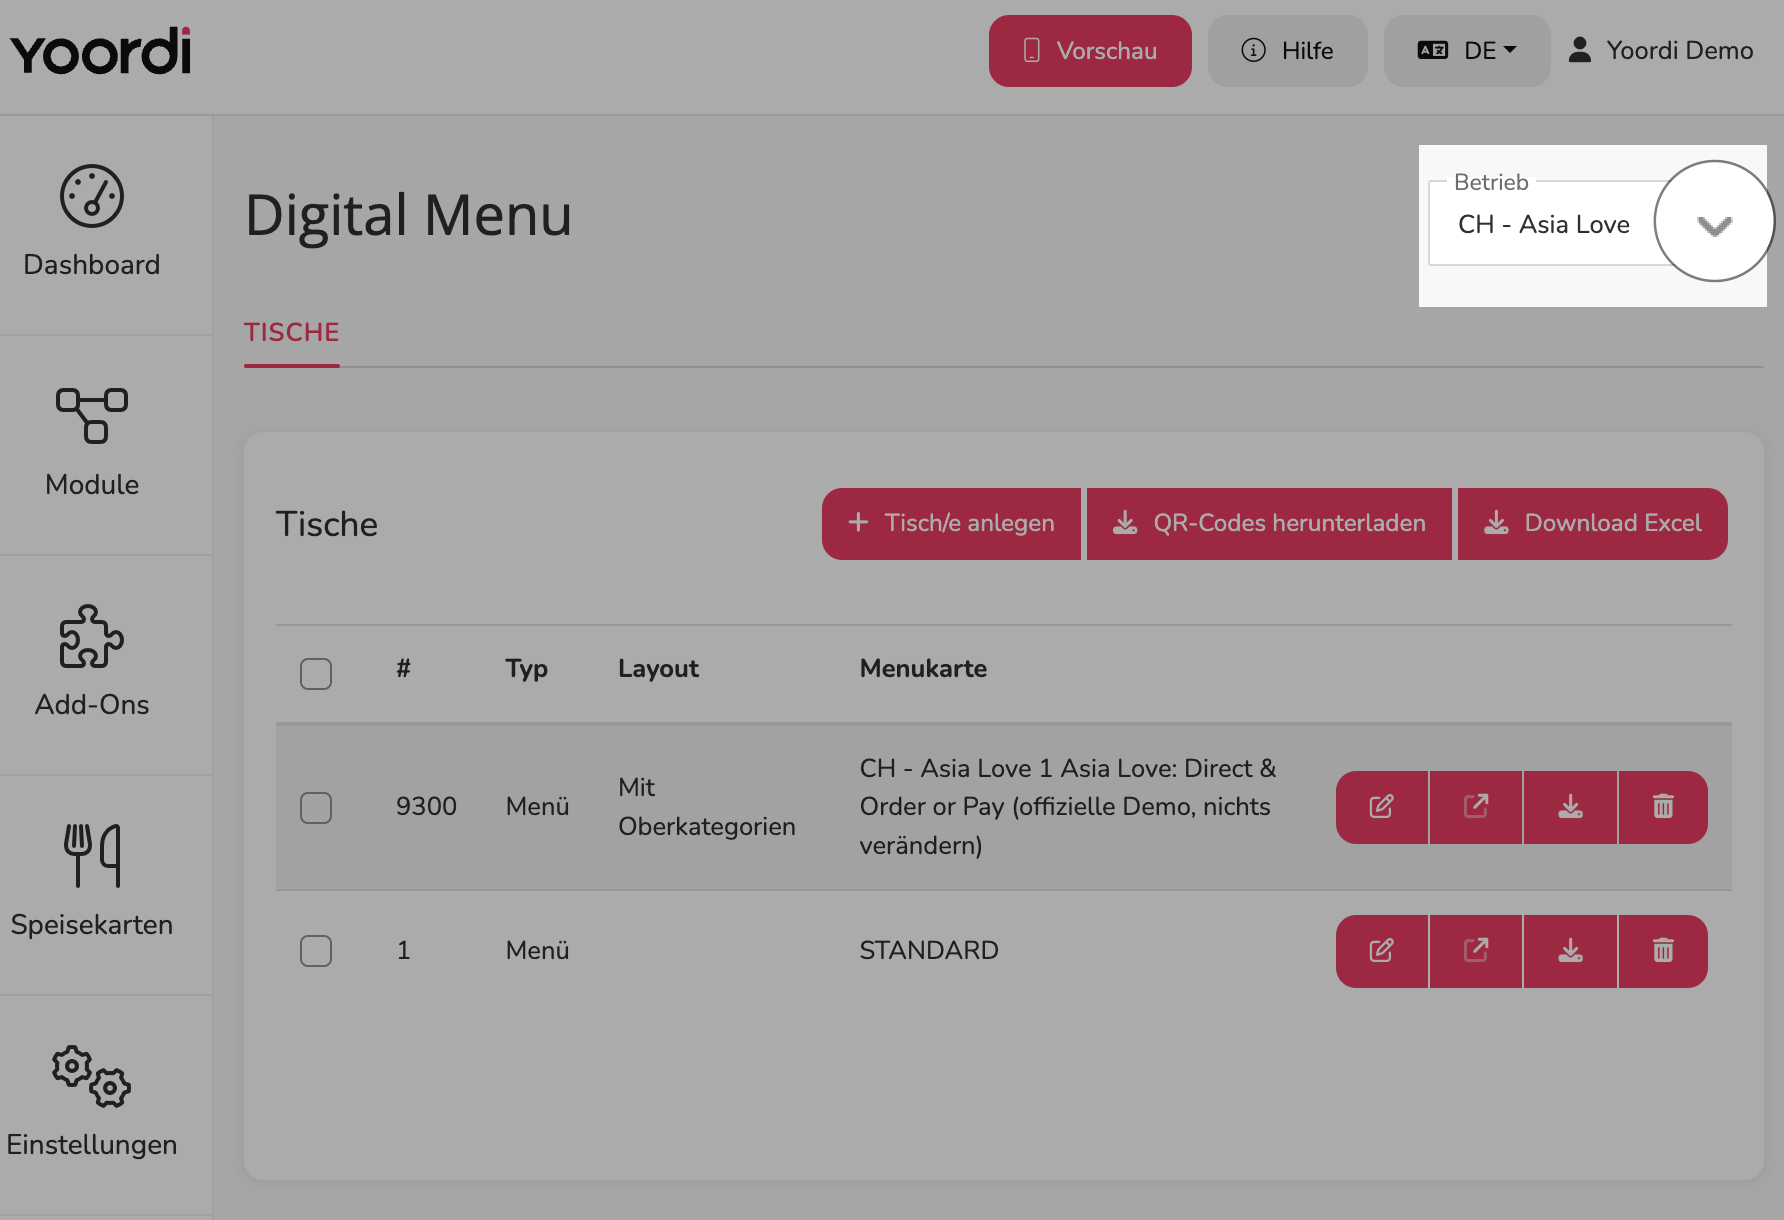Open the Module flowchart icon
1784x1220 pixels.
tap(92, 416)
